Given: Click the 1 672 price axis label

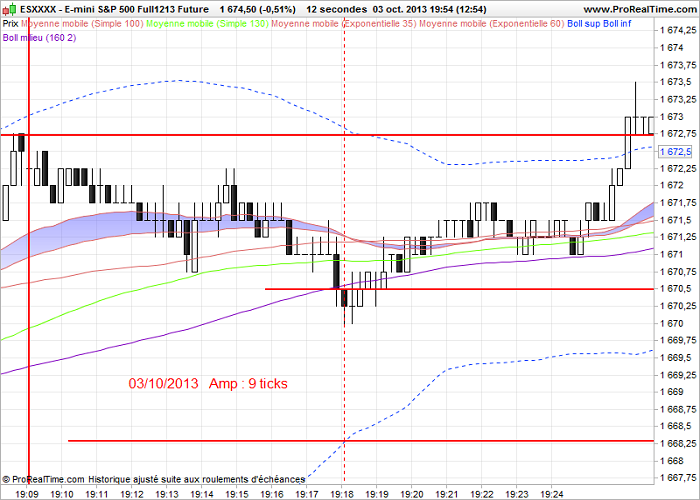Looking at the screenshot, I should 671,185.
